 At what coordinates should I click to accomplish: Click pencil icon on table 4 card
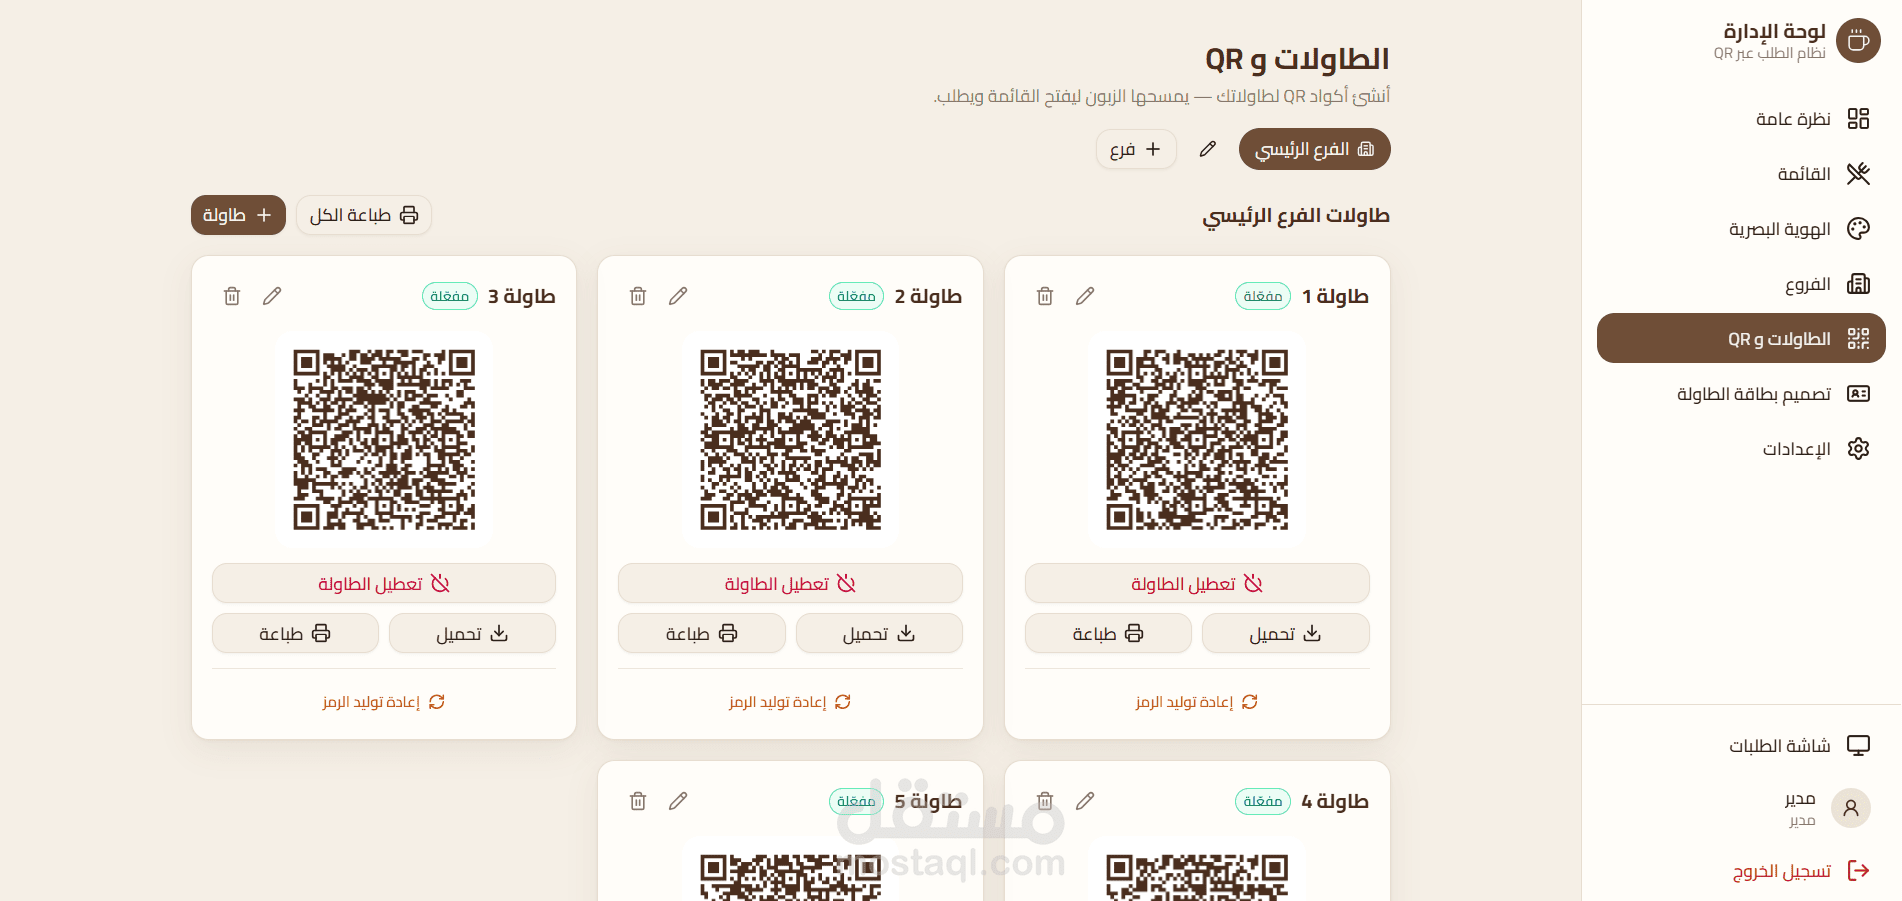(x=1085, y=801)
